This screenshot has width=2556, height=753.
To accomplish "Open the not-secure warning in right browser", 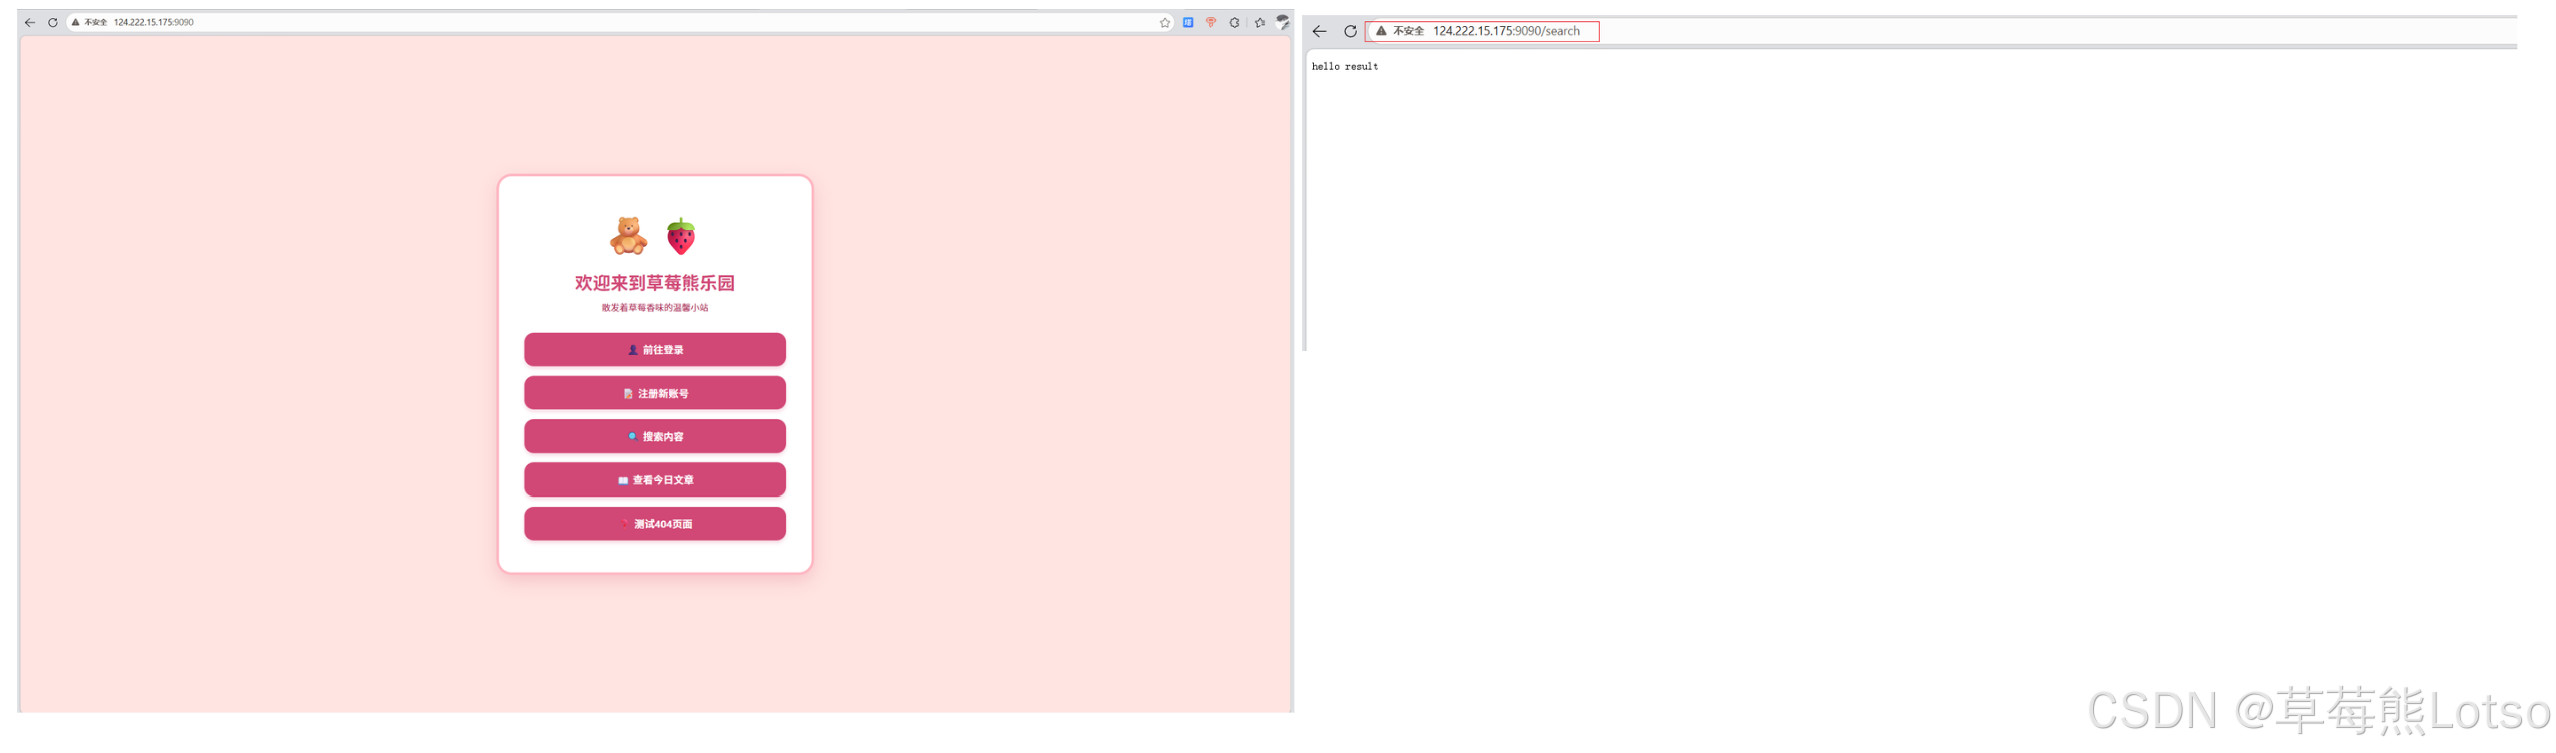I will coord(1399,31).
